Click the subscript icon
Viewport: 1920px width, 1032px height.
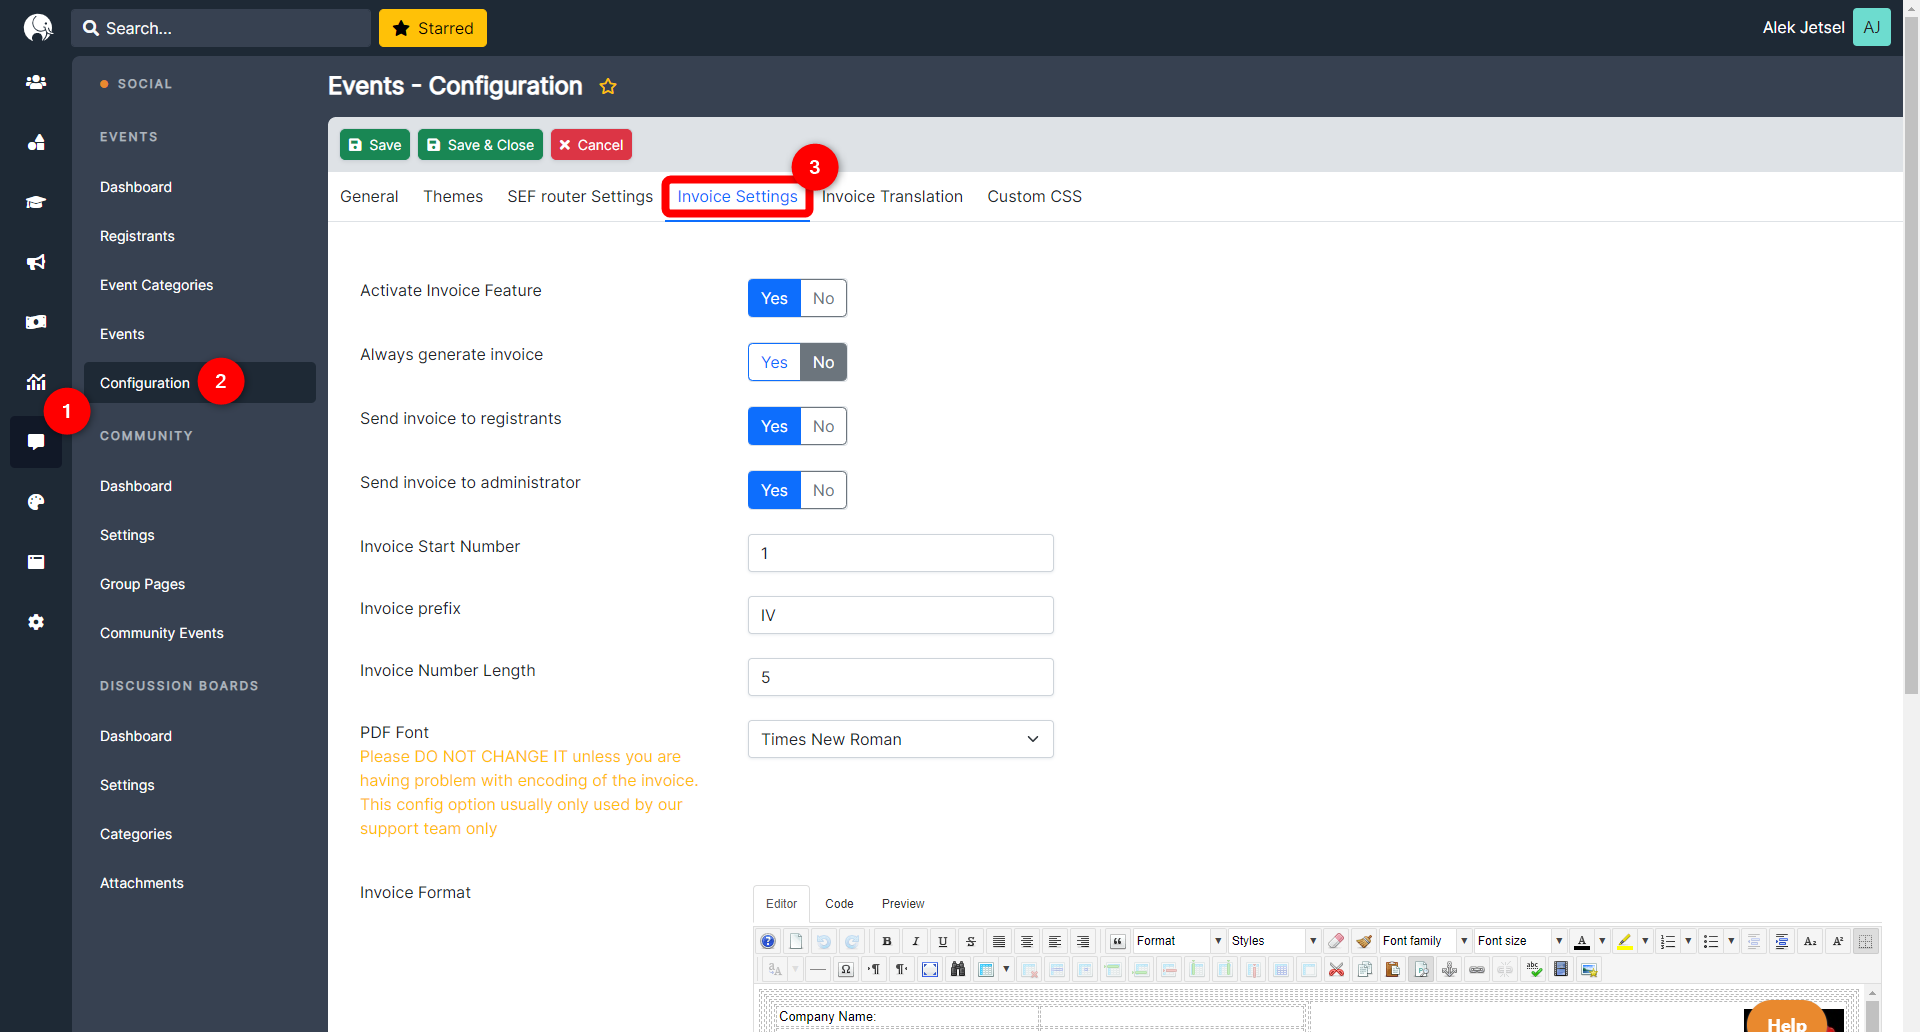point(1810,941)
